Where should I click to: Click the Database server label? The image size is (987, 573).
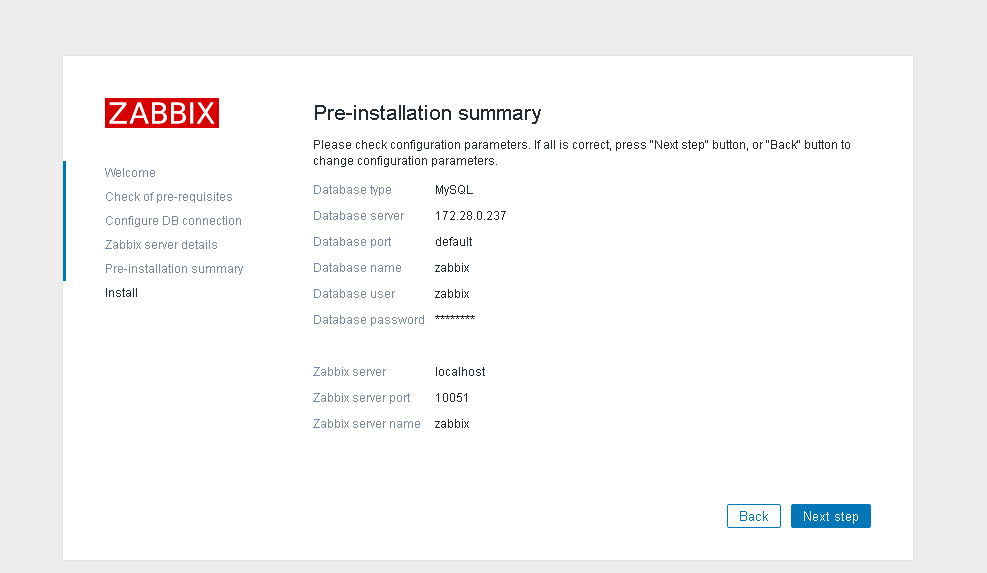pyautogui.click(x=358, y=215)
